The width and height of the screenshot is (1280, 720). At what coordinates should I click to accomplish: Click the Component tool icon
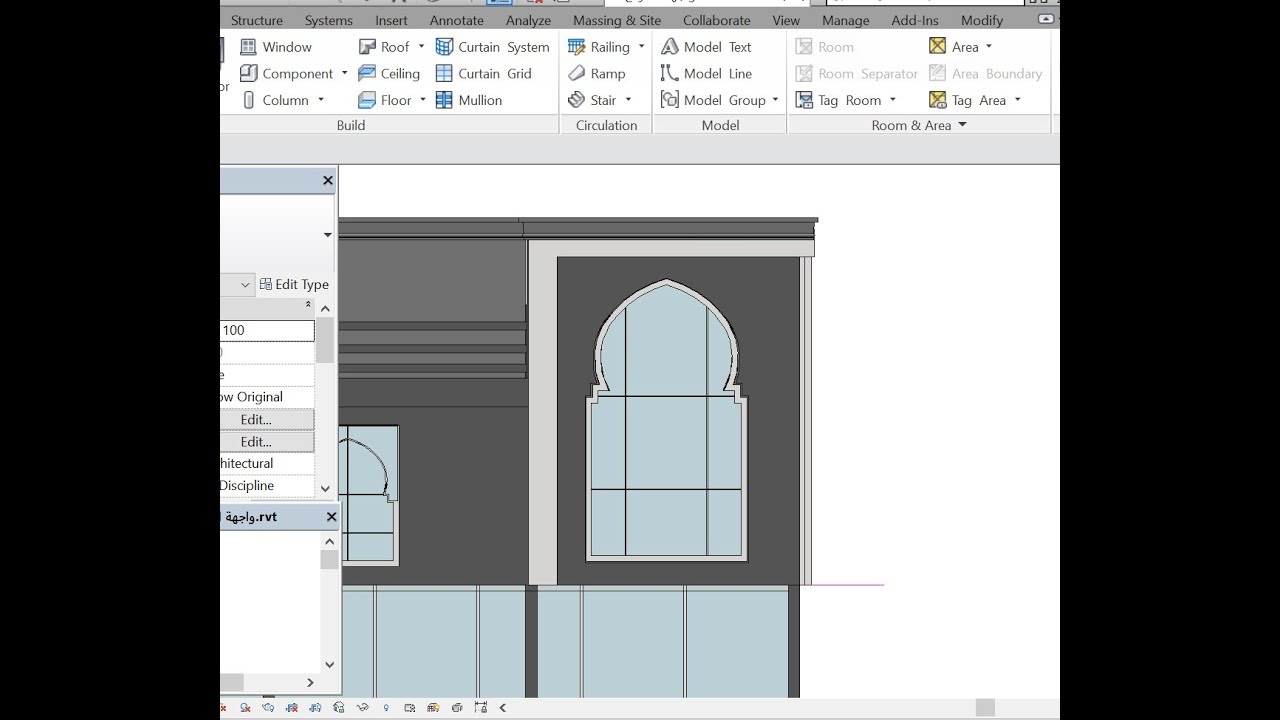(x=249, y=73)
